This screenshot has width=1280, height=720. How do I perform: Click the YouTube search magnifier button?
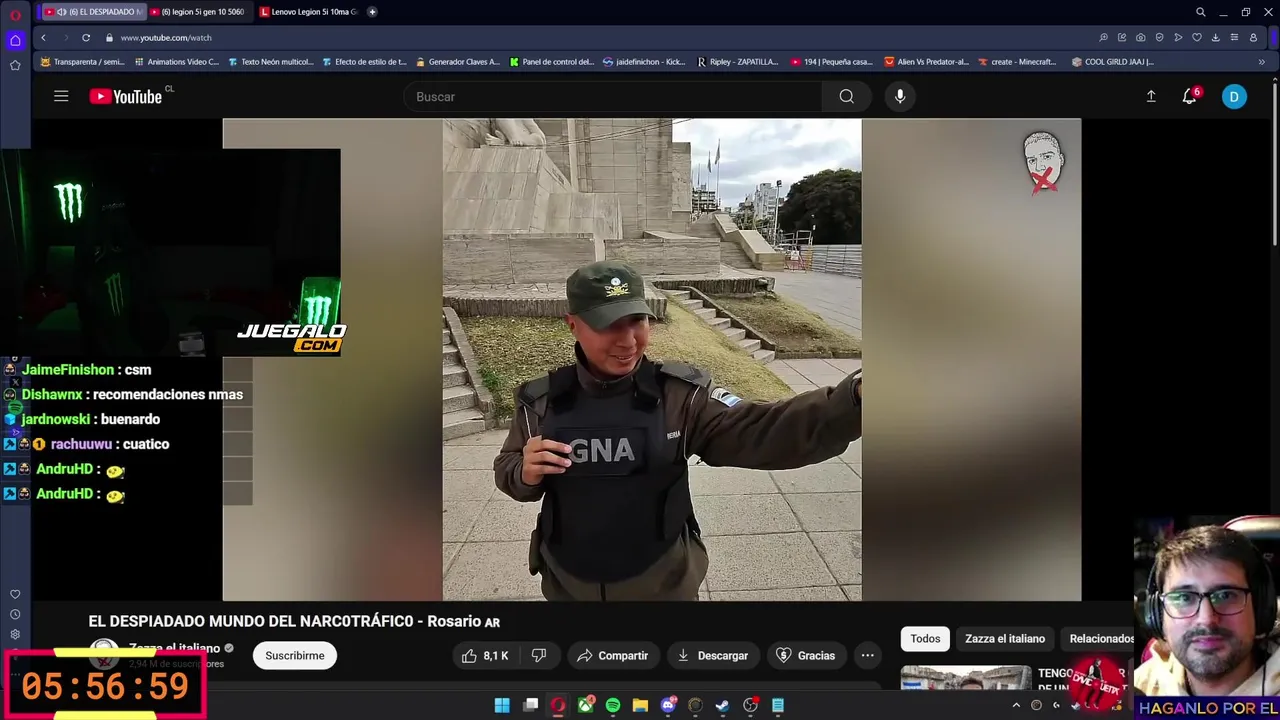coord(847,96)
